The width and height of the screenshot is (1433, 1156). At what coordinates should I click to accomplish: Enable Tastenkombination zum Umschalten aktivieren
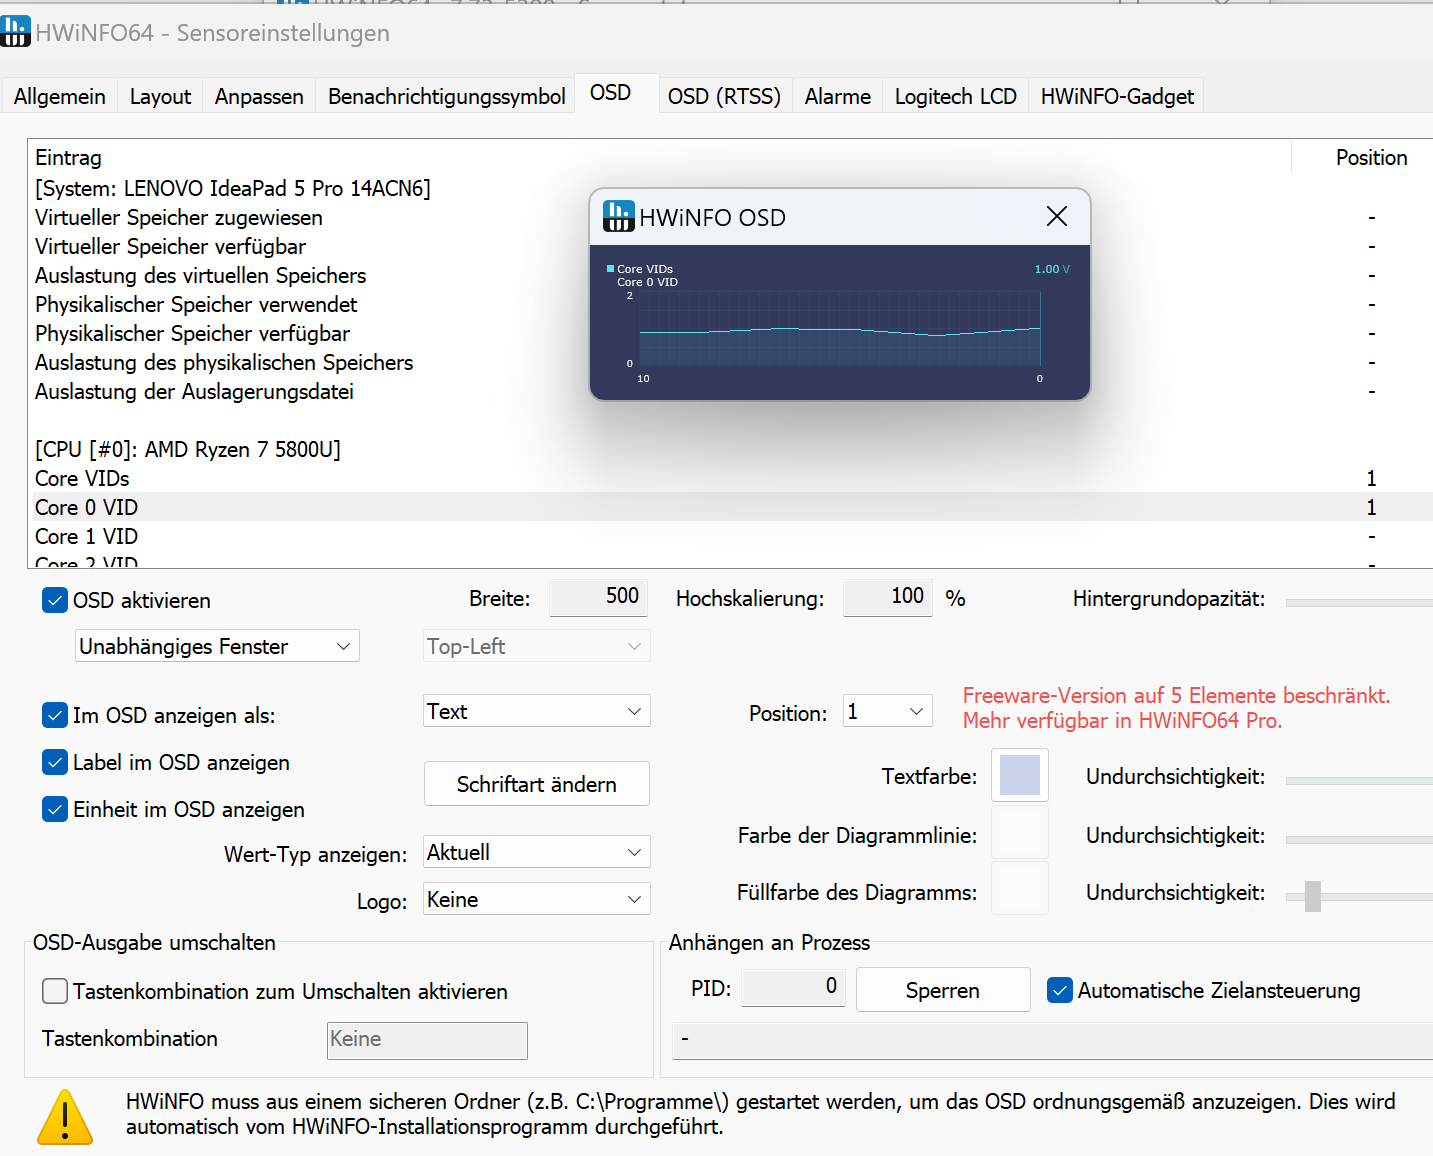tap(55, 991)
